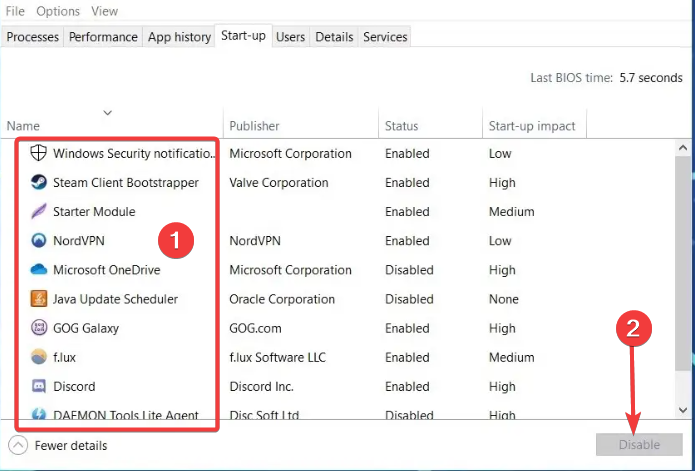Select the Starter Module name
Screen dimensions: 695x471
pos(94,211)
